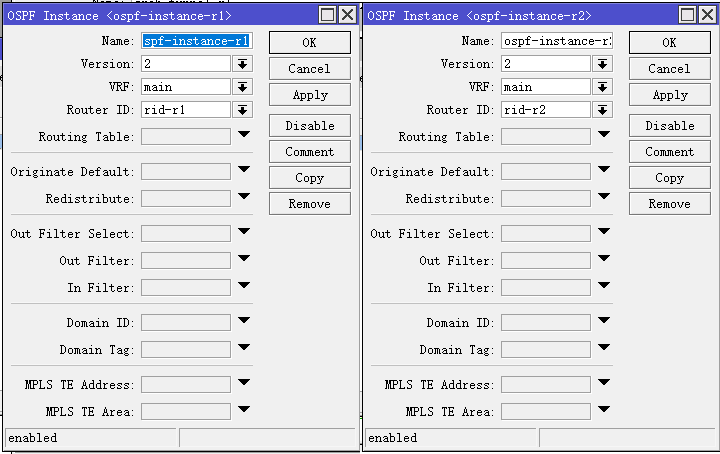Click OK in ospf-instance-r1 window

[x=309, y=43]
